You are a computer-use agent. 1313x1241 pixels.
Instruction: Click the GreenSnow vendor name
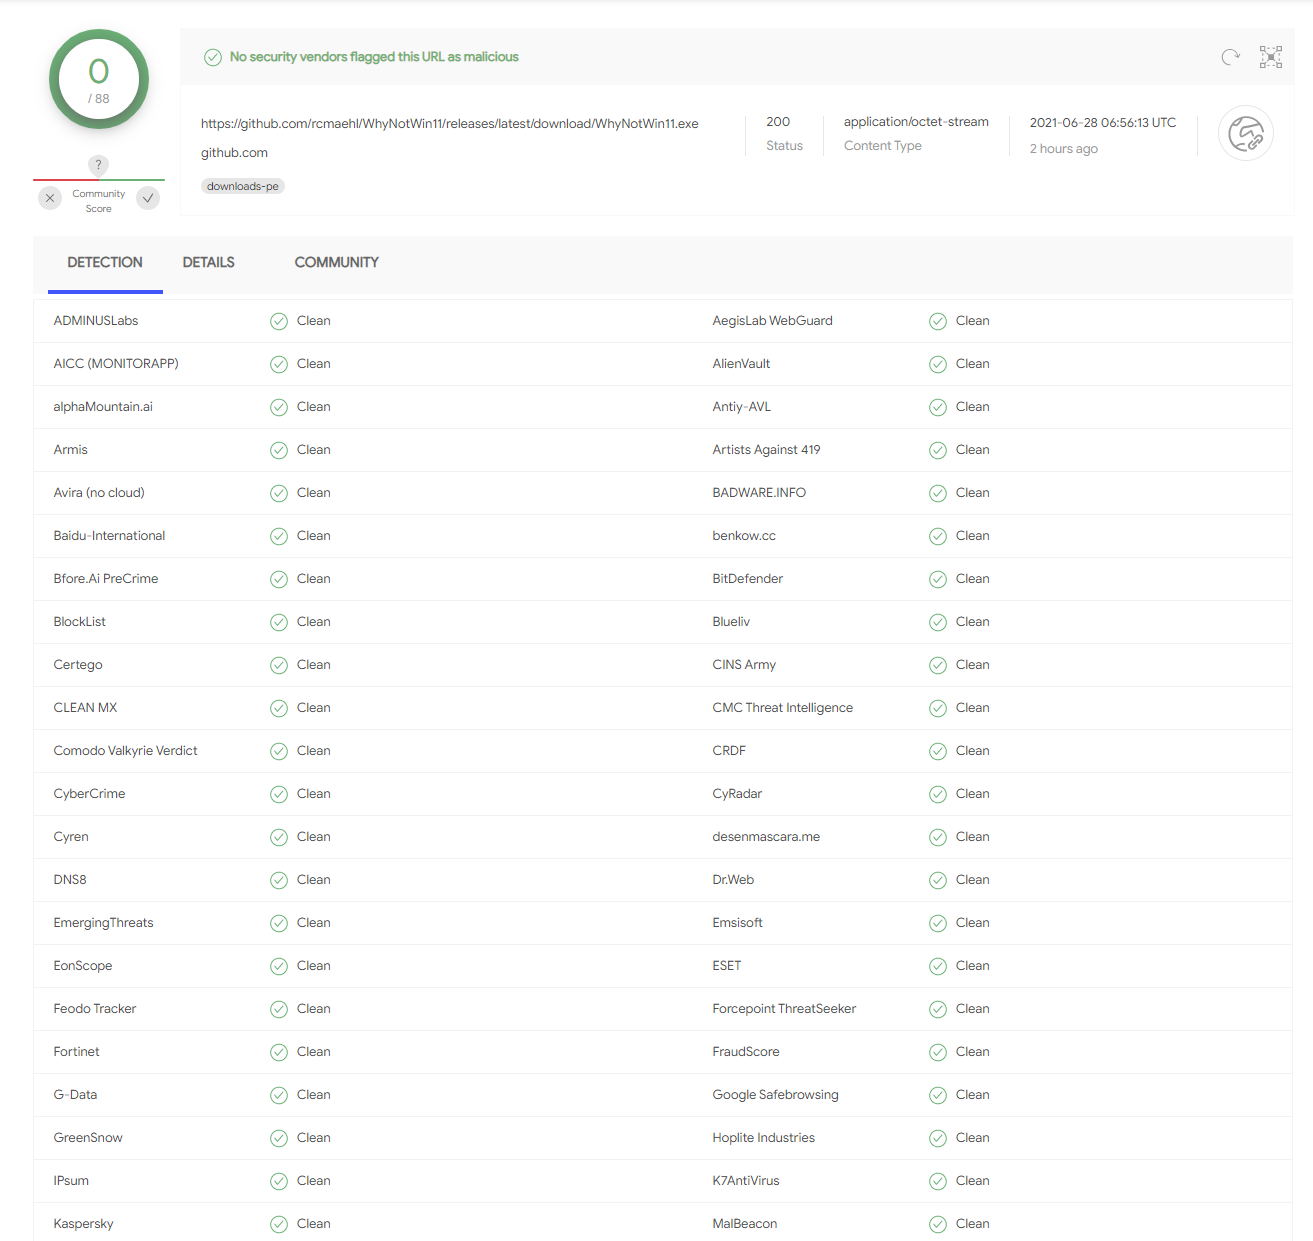(x=88, y=1138)
